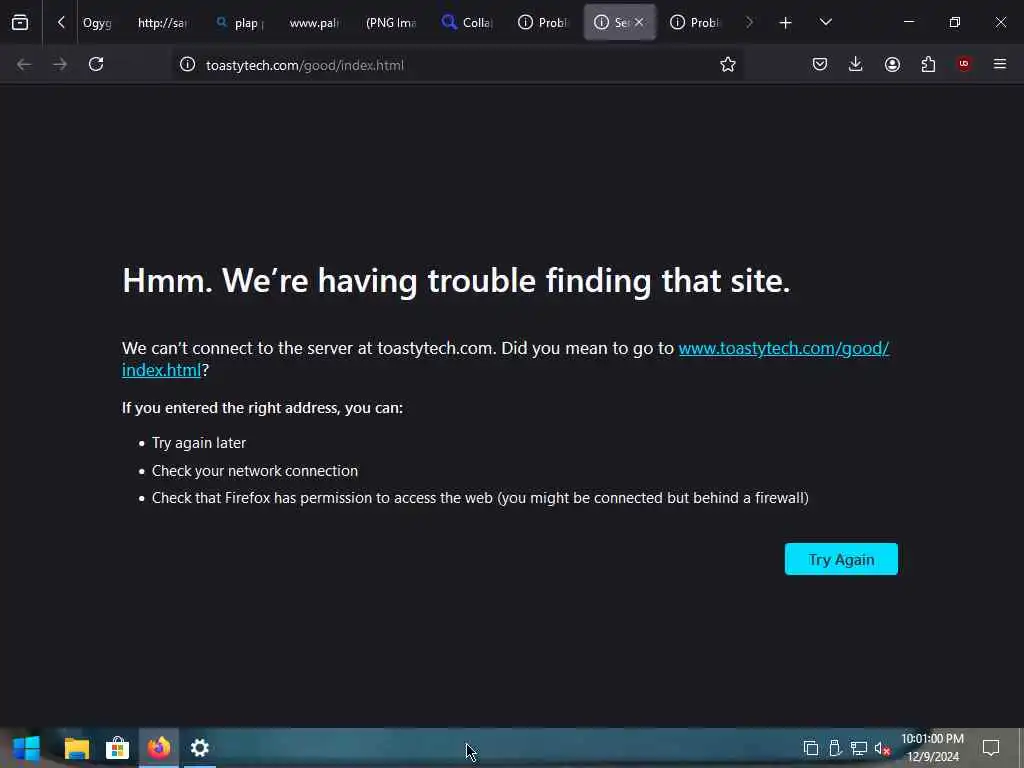
Task: Click the task view tray icon
Action: (x=810, y=748)
